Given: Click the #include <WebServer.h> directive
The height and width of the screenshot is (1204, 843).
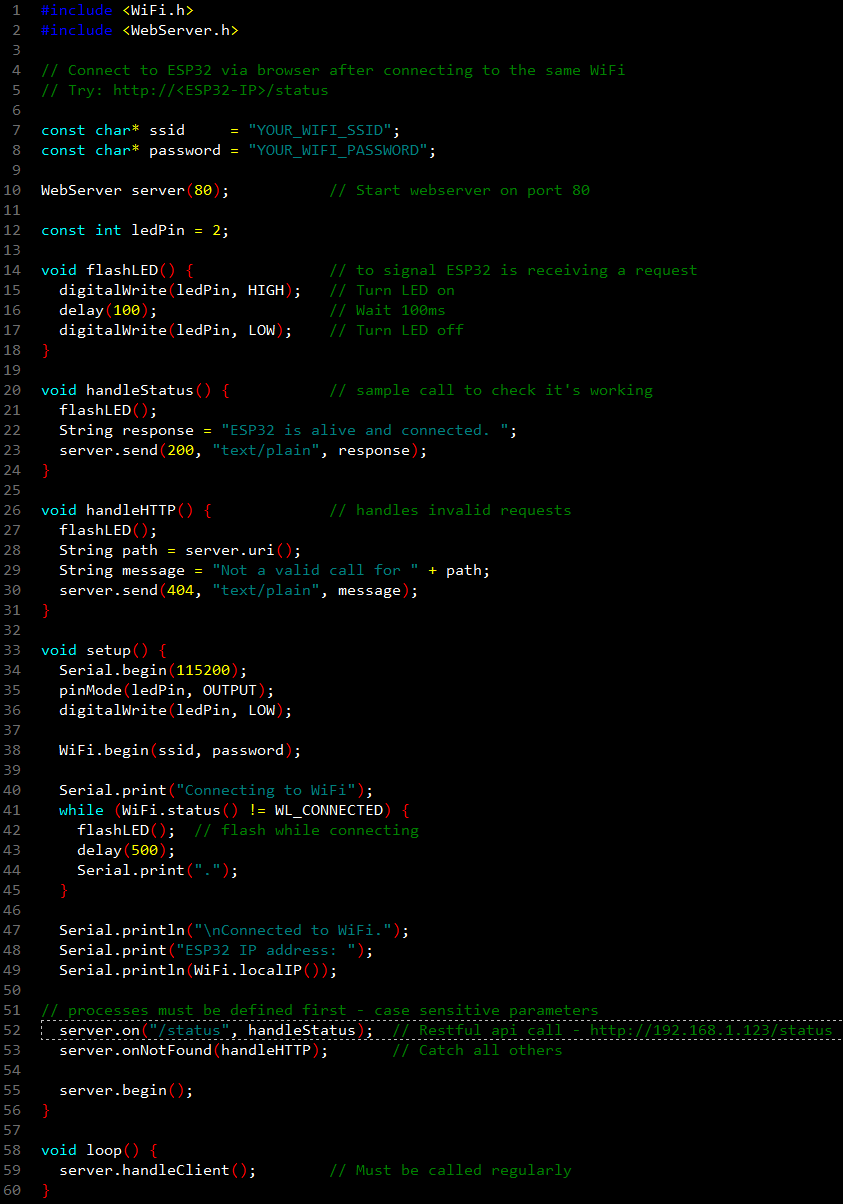Looking at the screenshot, I should tap(140, 30).
